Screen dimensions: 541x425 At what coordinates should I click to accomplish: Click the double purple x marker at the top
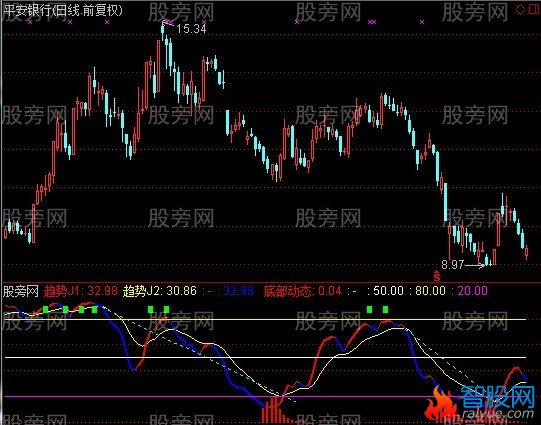pos(372,22)
